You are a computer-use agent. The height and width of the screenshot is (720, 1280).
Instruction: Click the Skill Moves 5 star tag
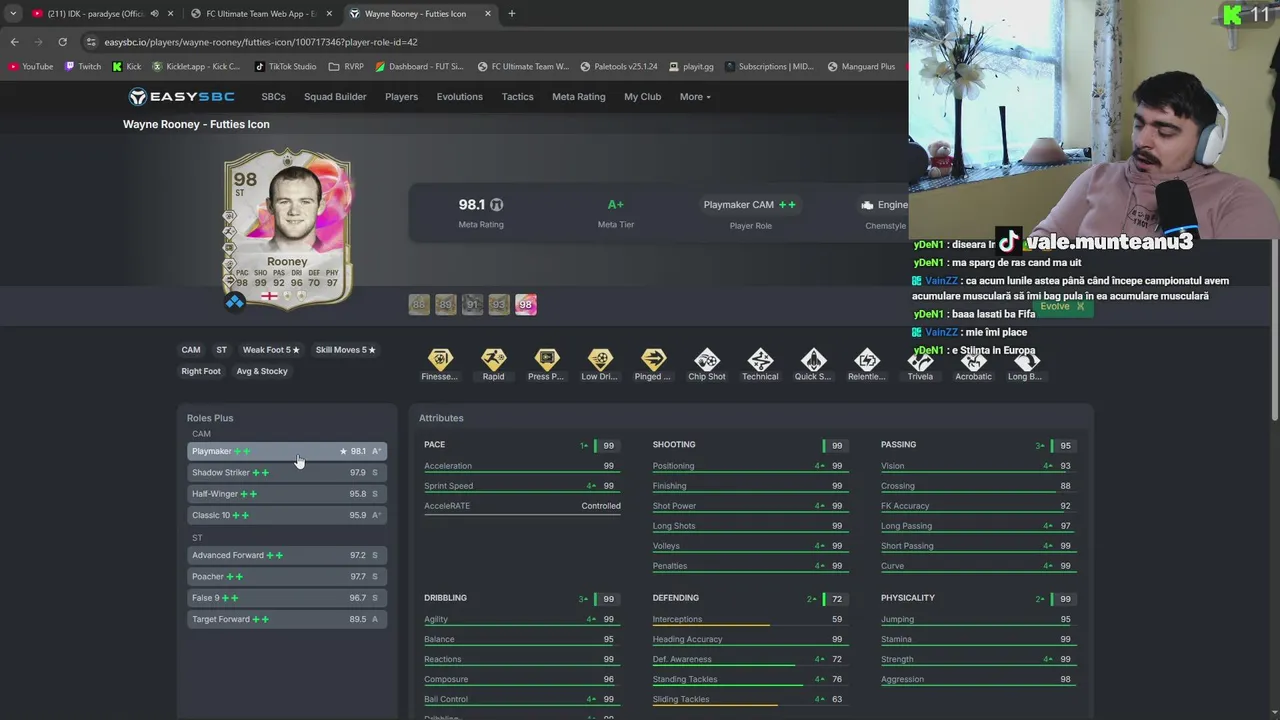346,350
